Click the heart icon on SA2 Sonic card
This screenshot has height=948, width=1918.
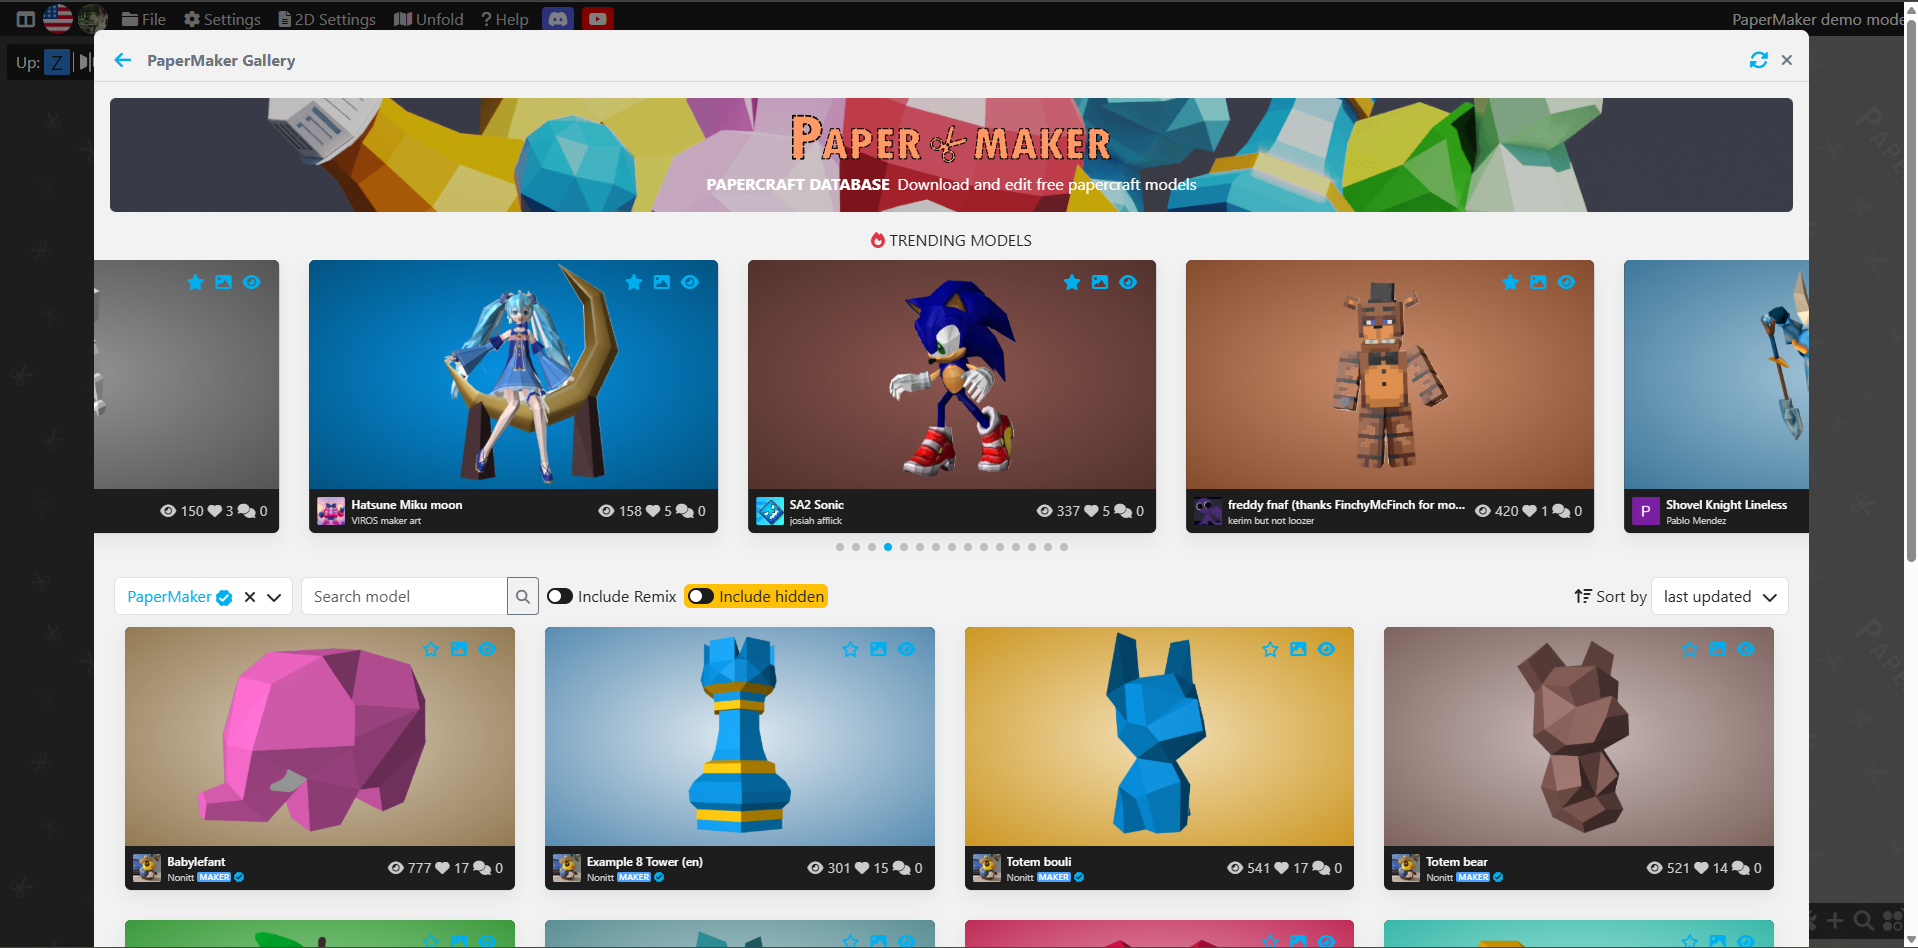(x=1092, y=511)
